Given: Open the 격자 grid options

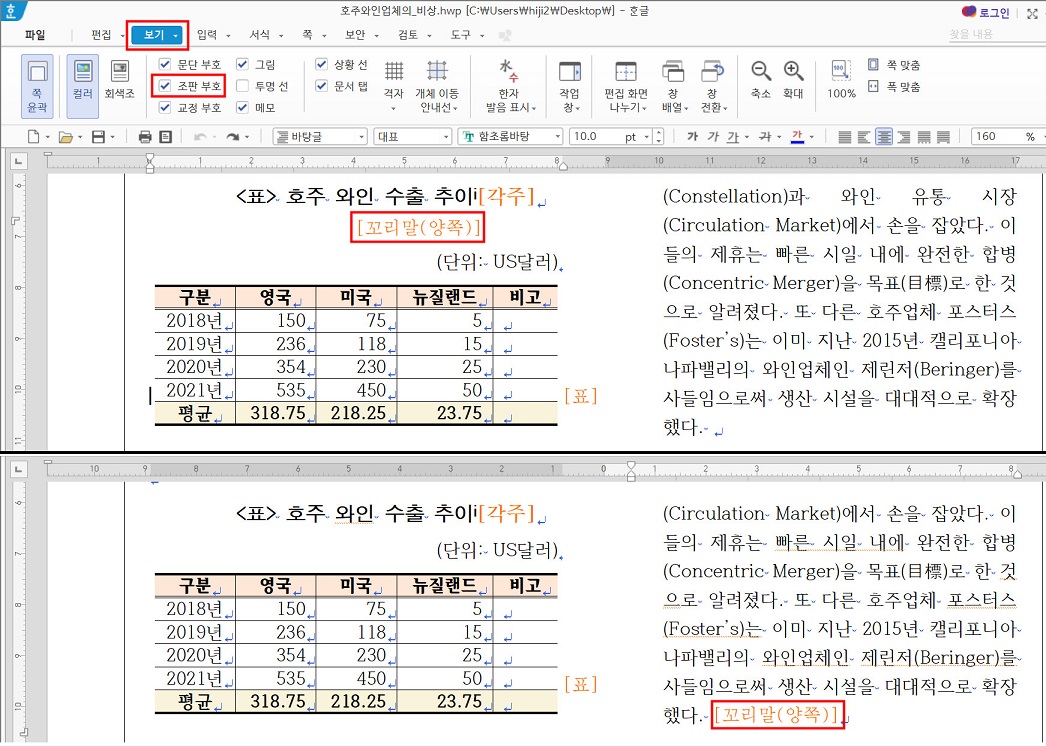Looking at the screenshot, I should coord(394,87).
